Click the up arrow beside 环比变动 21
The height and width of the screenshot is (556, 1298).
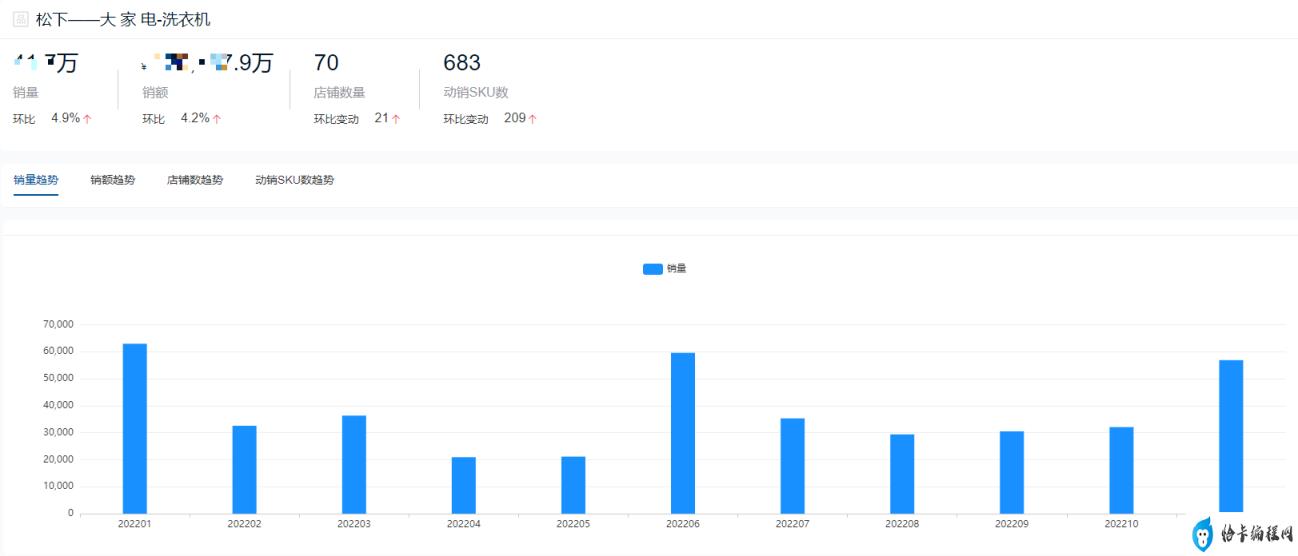tap(396, 118)
